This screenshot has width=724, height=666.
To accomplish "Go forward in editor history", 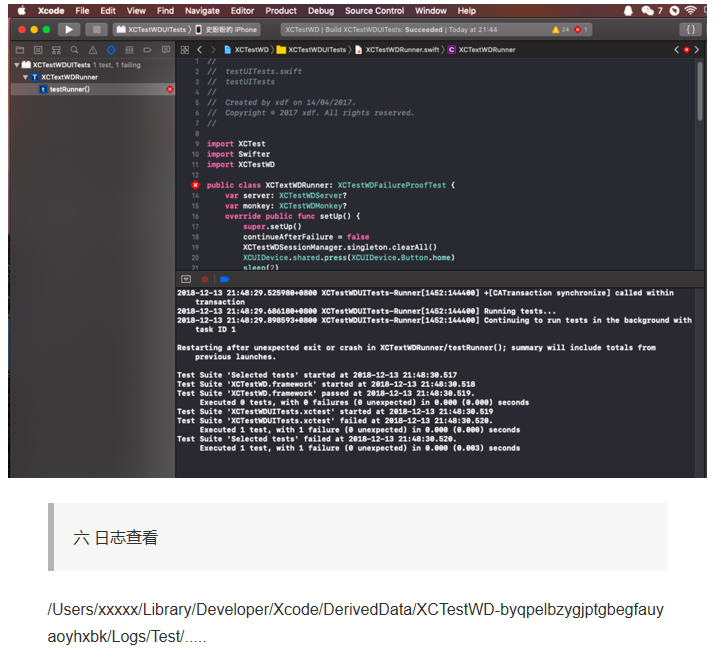I will tap(213, 50).
